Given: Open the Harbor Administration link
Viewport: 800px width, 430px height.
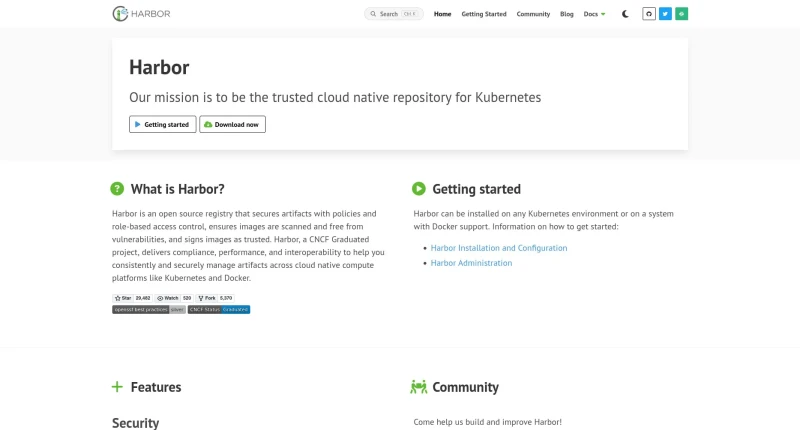Looking at the screenshot, I should pos(471,263).
